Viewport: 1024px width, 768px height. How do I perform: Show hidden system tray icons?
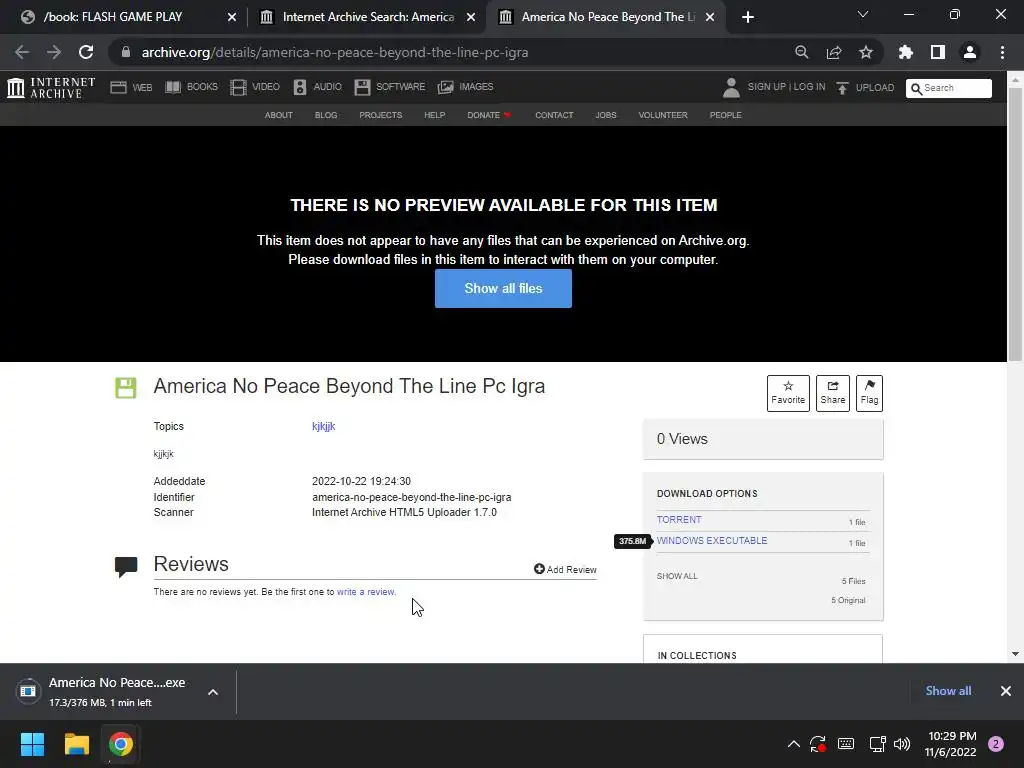pyautogui.click(x=793, y=744)
